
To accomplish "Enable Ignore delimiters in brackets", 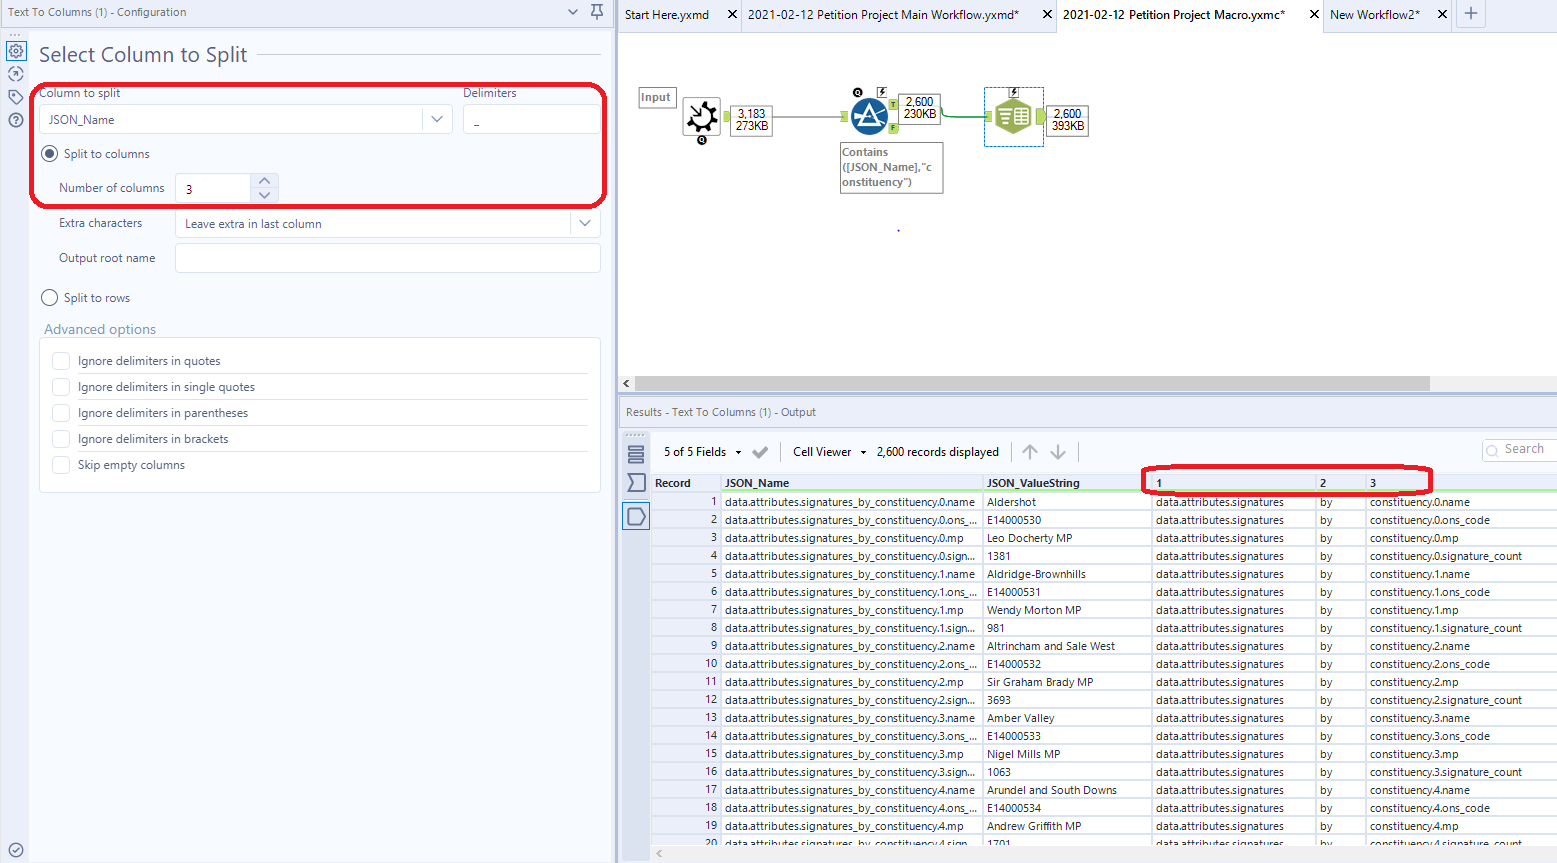I will [61, 439].
